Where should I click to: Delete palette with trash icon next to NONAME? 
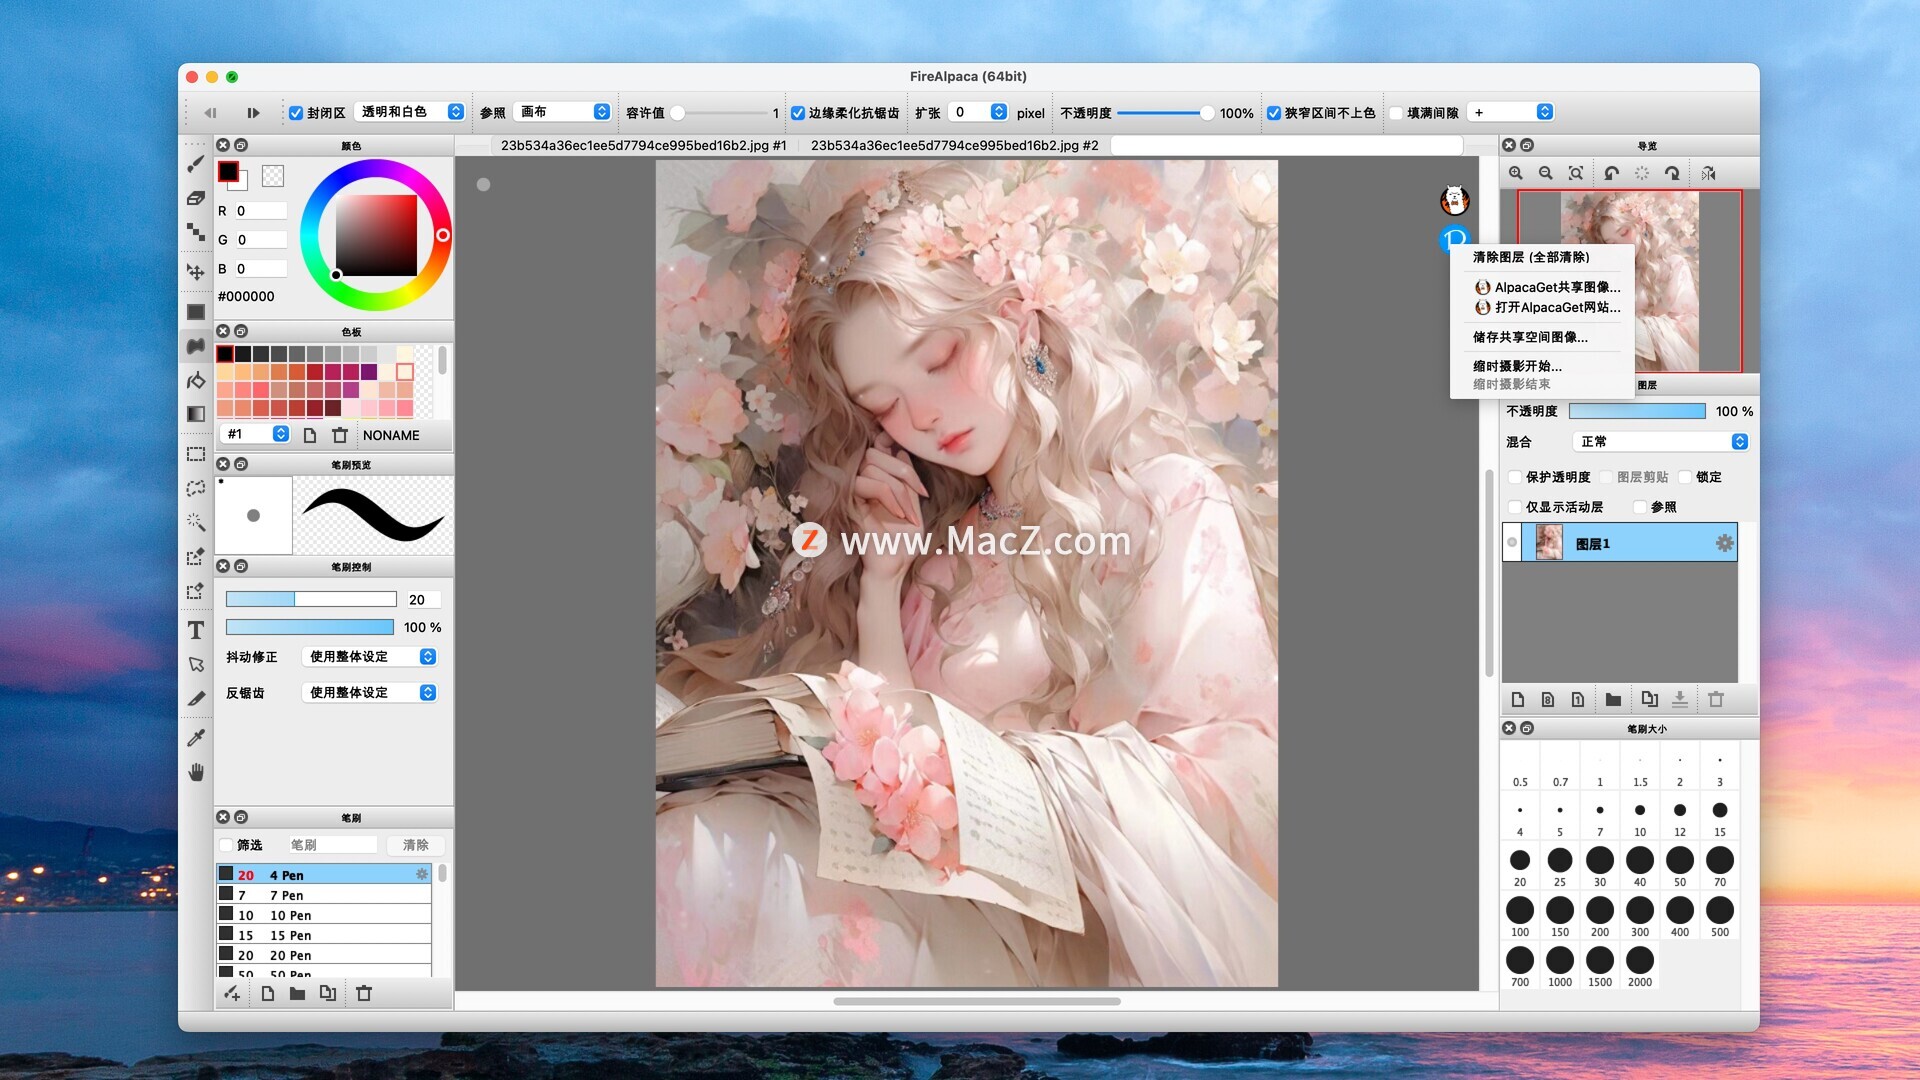pos(340,435)
